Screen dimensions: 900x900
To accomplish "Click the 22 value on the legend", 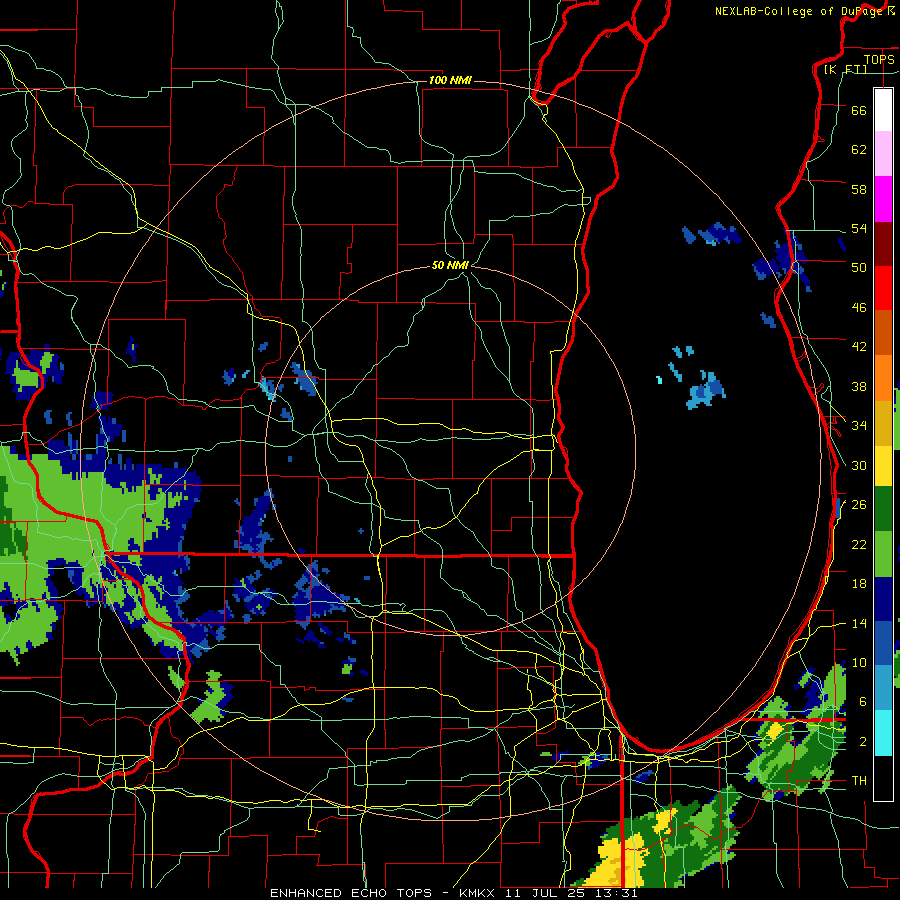I will tap(859, 544).
